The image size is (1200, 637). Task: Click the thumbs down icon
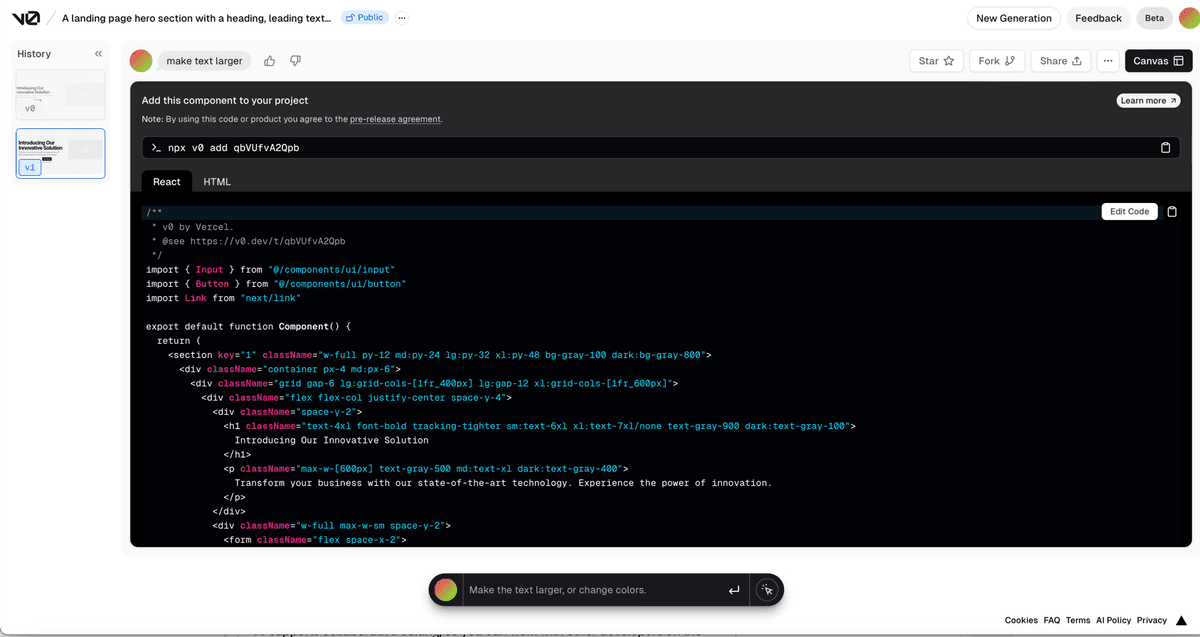(x=295, y=61)
